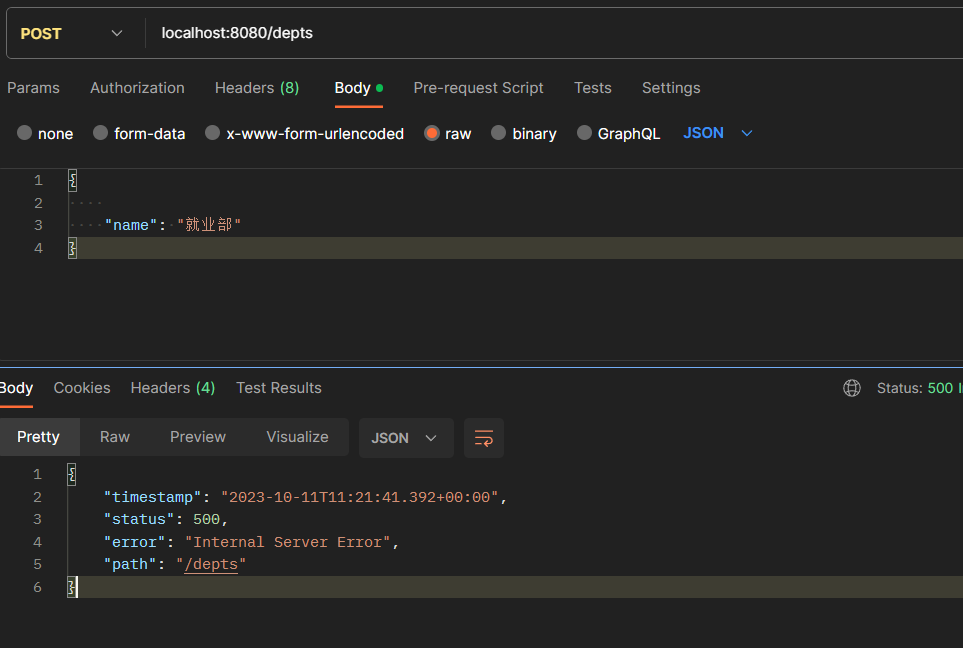The height and width of the screenshot is (648, 963).
Task: Open the response JSON format dropdown
Action: [405, 438]
